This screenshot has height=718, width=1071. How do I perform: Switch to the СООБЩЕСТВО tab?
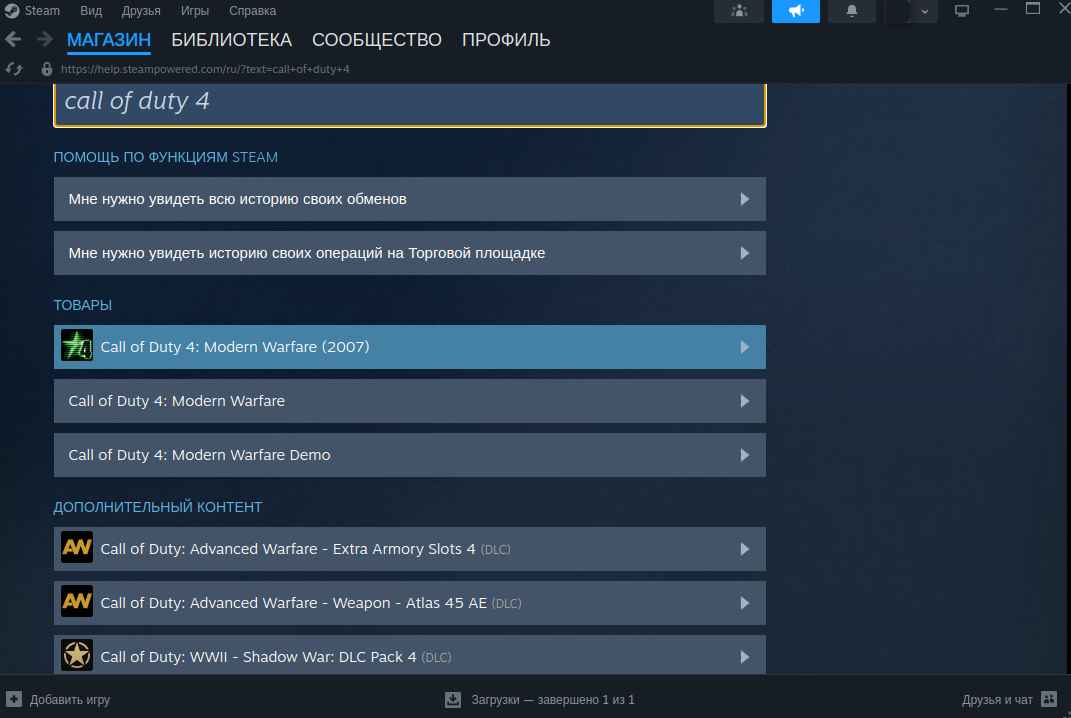376,40
